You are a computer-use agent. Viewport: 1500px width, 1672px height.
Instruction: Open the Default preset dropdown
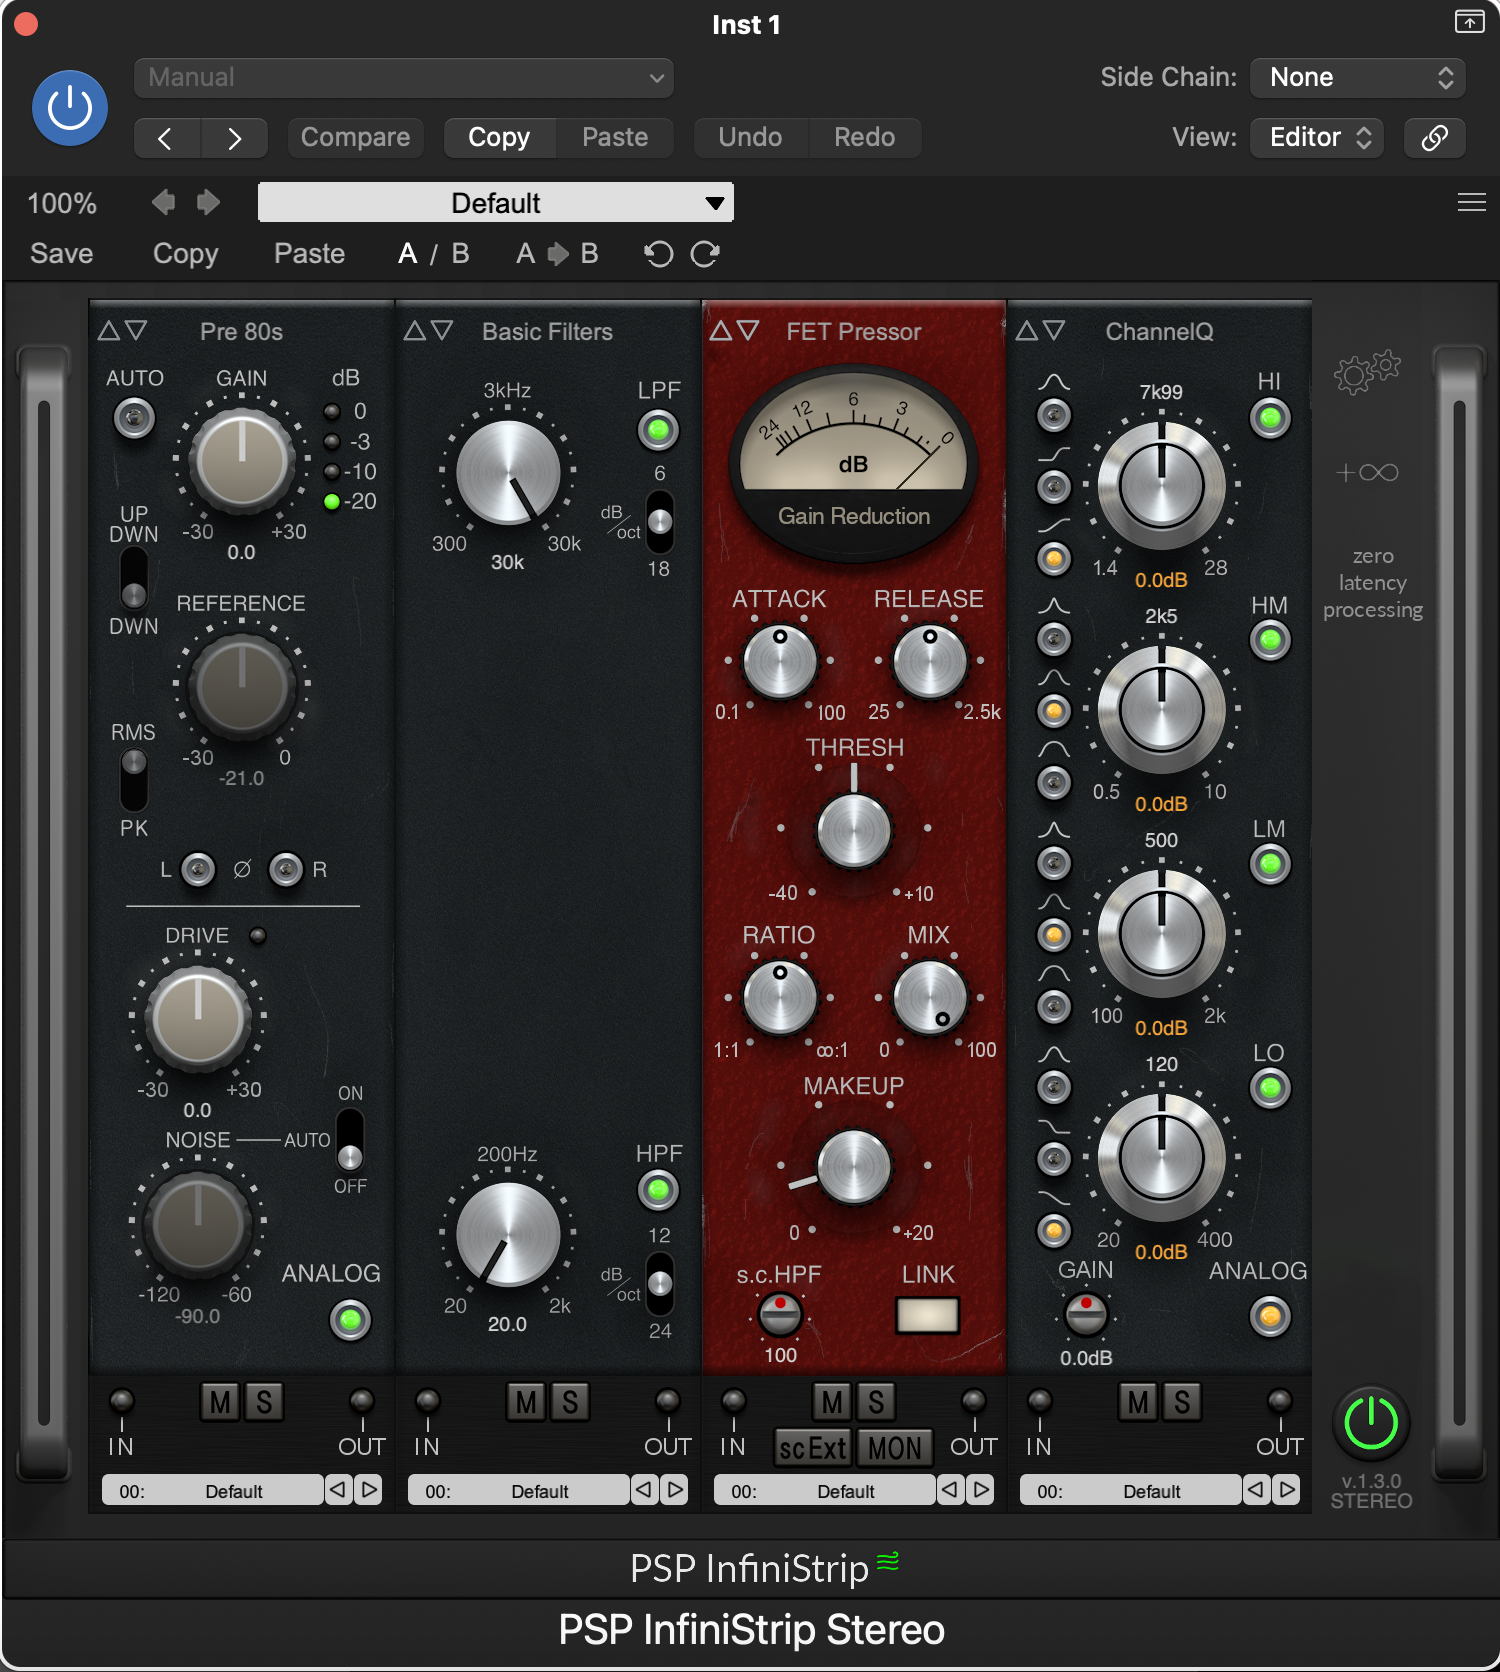click(496, 203)
